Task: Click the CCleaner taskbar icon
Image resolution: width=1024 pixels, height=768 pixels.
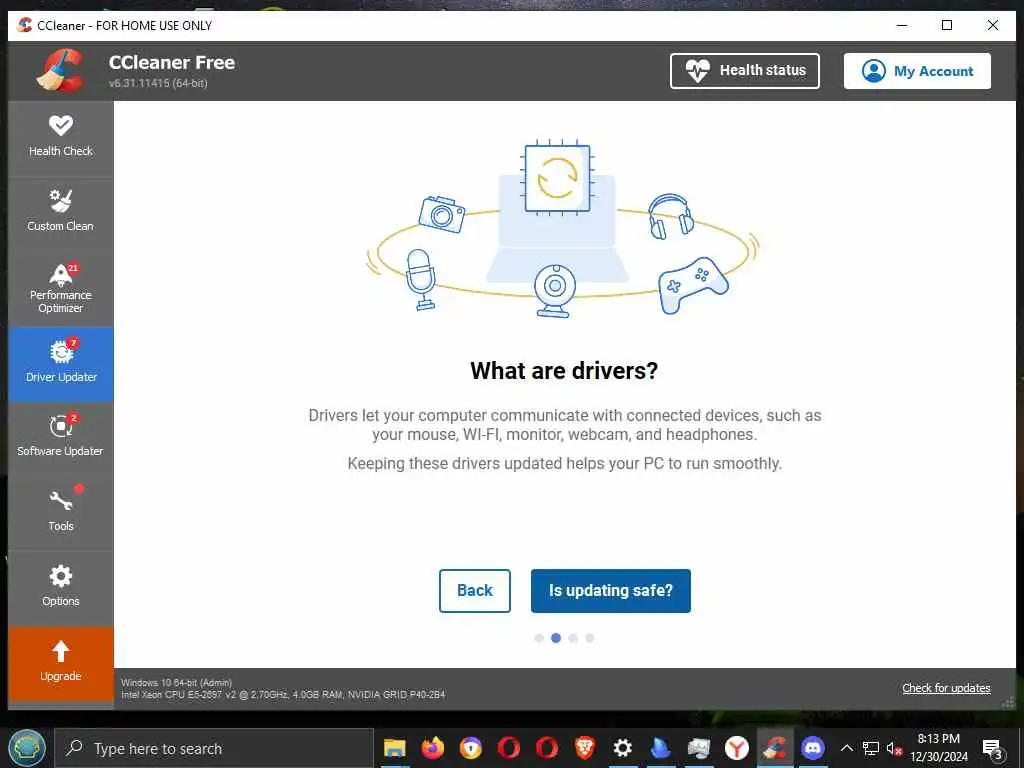Action: pyautogui.click(x=775, y=748)
